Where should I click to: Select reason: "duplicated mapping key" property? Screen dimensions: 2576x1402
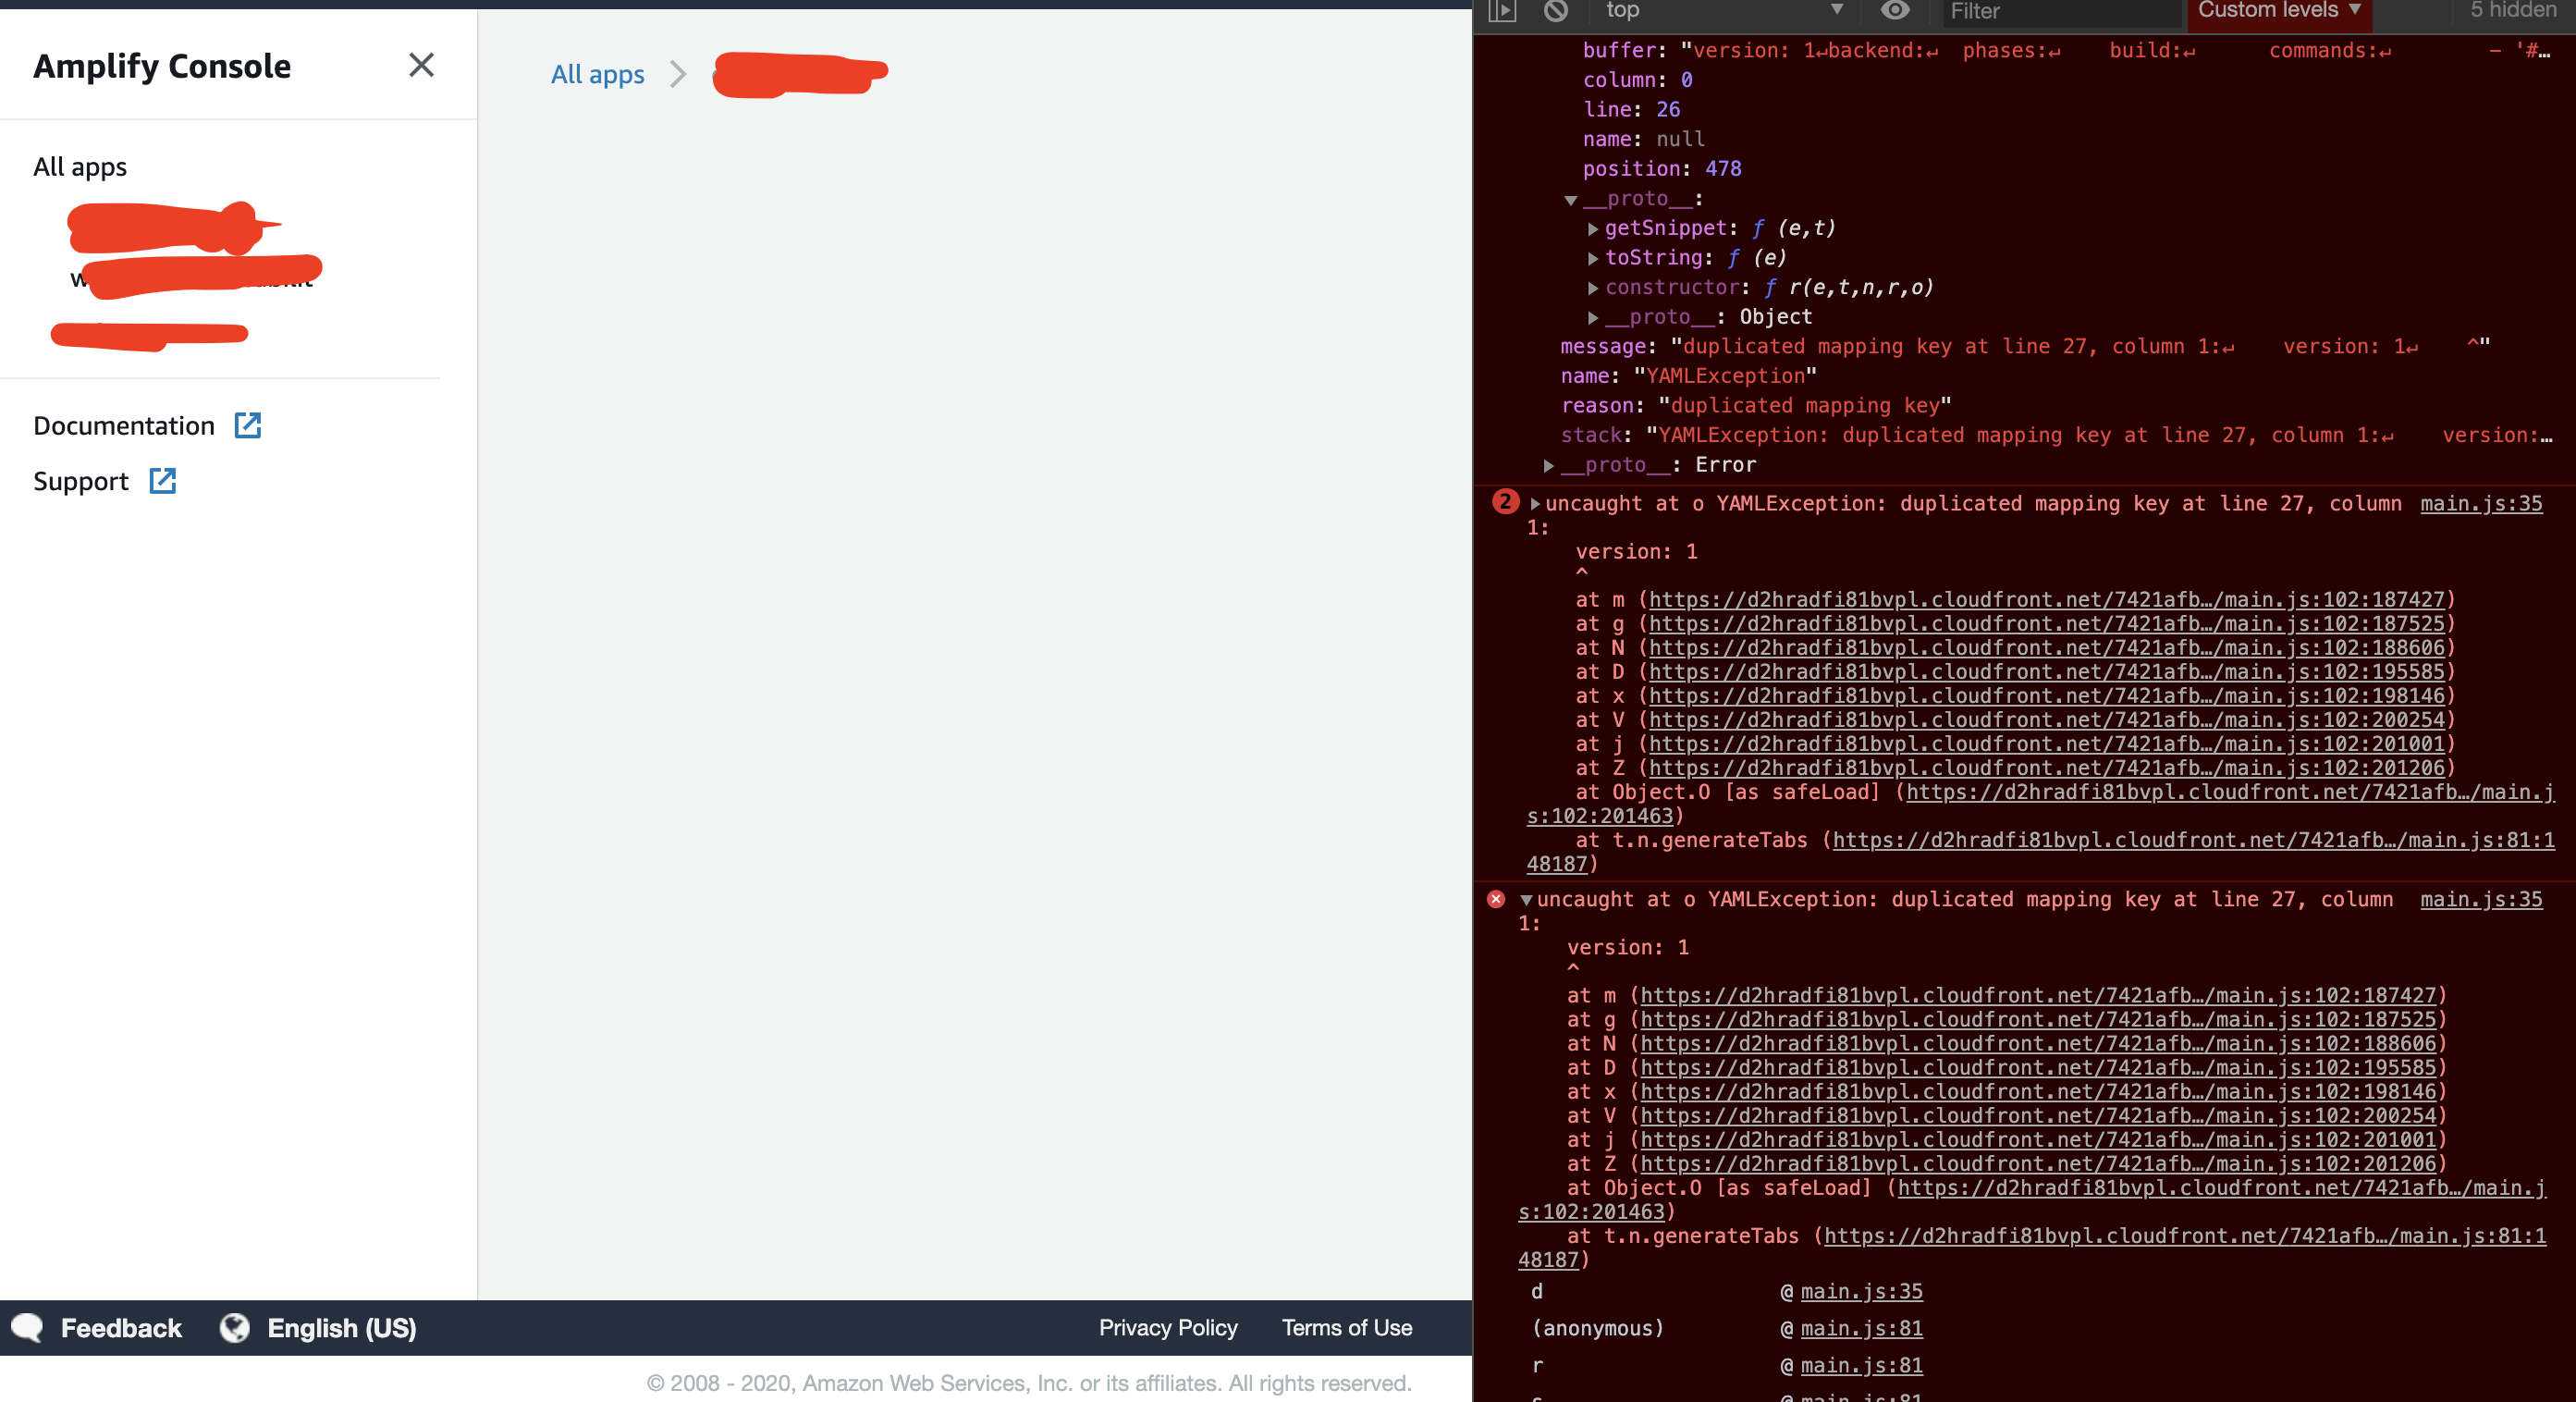pos(1756,406)
